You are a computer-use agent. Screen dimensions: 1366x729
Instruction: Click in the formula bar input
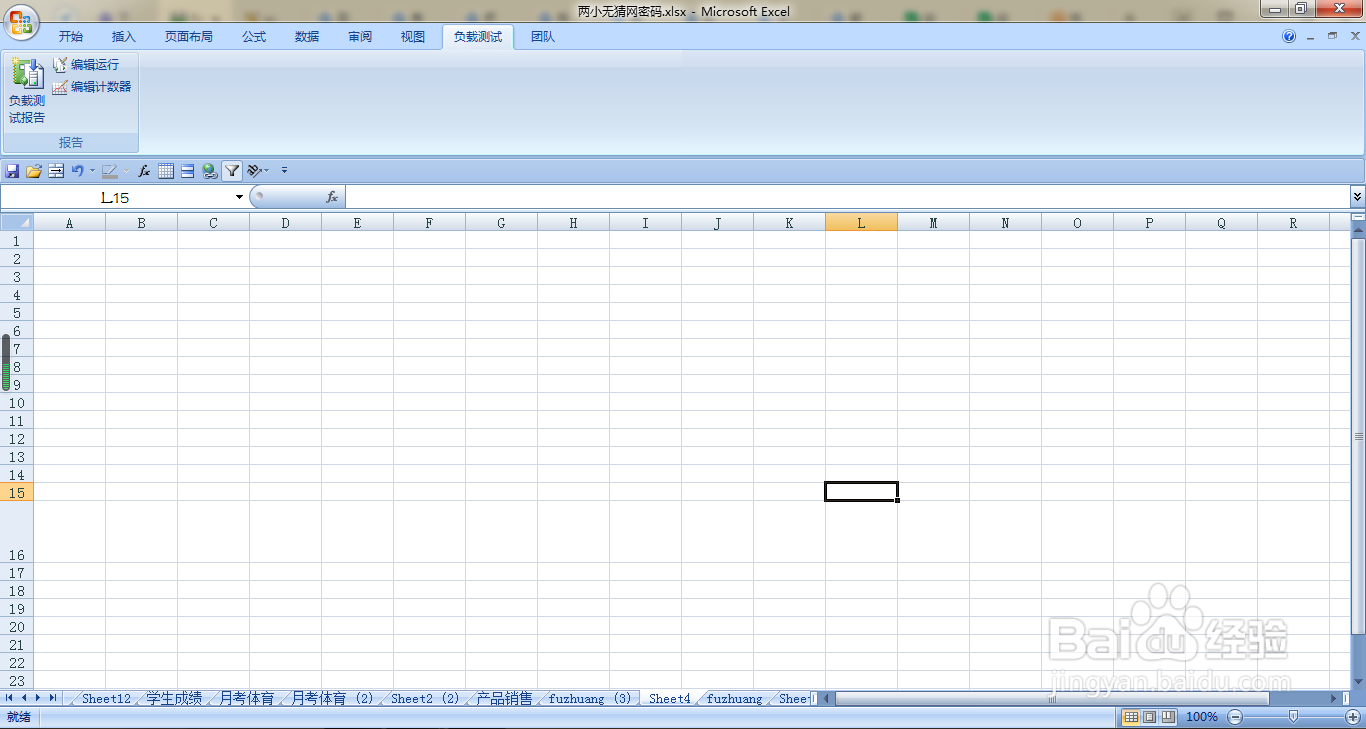click(x=847, y=197)
